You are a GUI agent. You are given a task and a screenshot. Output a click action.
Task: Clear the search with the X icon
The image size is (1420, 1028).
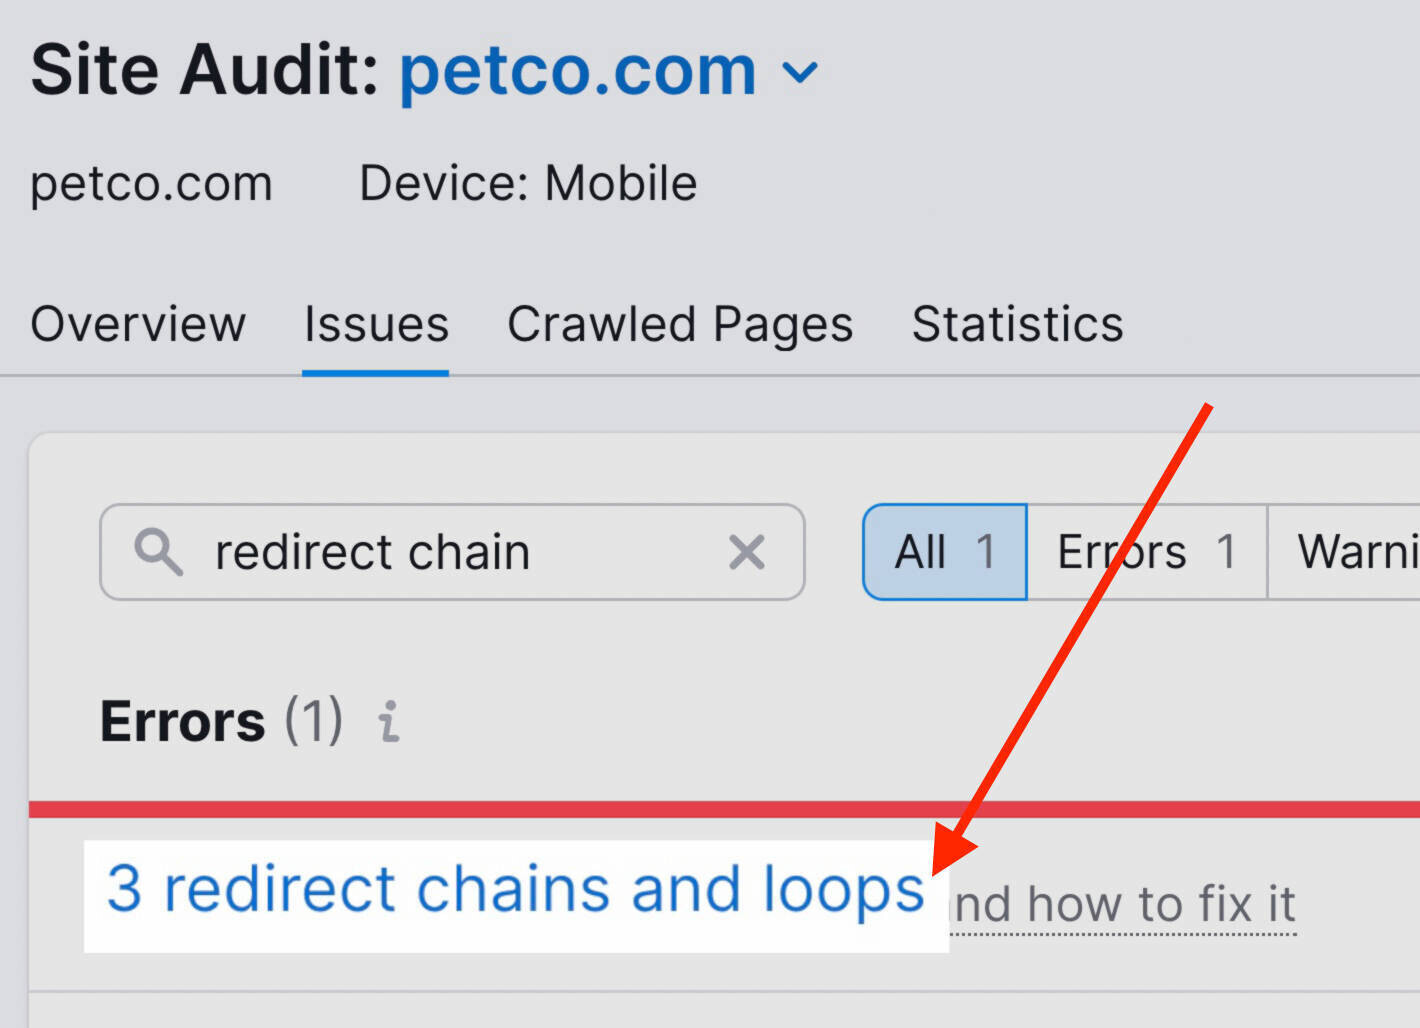tap(747, 551)
